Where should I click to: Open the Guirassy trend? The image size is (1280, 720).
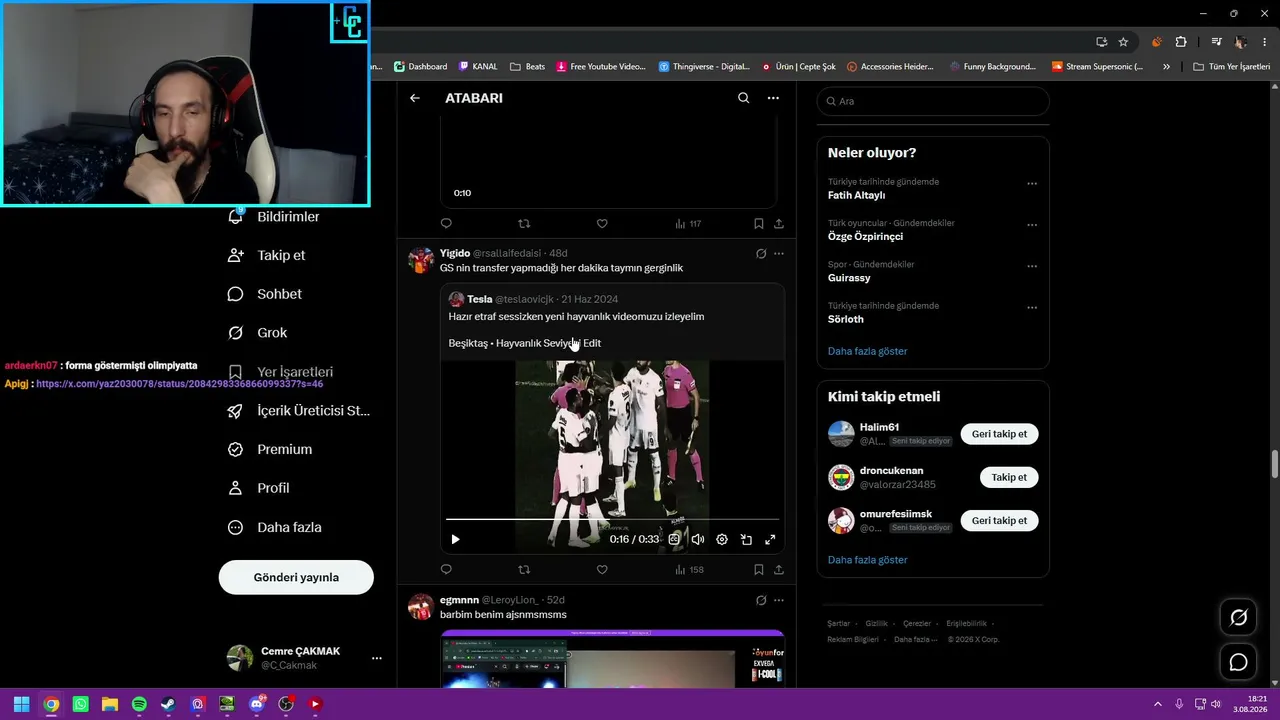click(x=849, y=278)
